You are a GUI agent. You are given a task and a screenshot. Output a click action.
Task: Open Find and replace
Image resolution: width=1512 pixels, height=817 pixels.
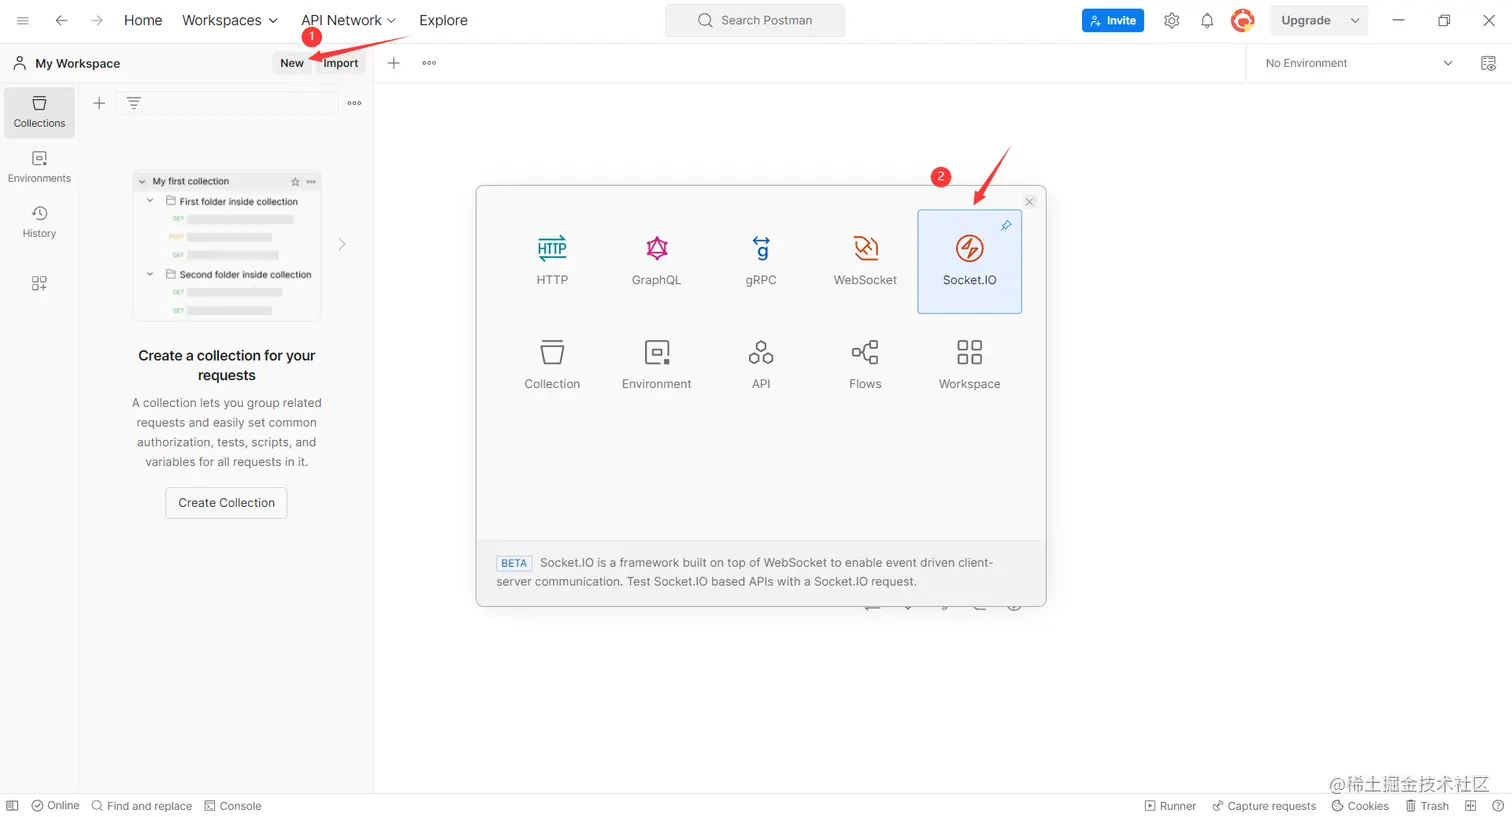click(141, 806)
